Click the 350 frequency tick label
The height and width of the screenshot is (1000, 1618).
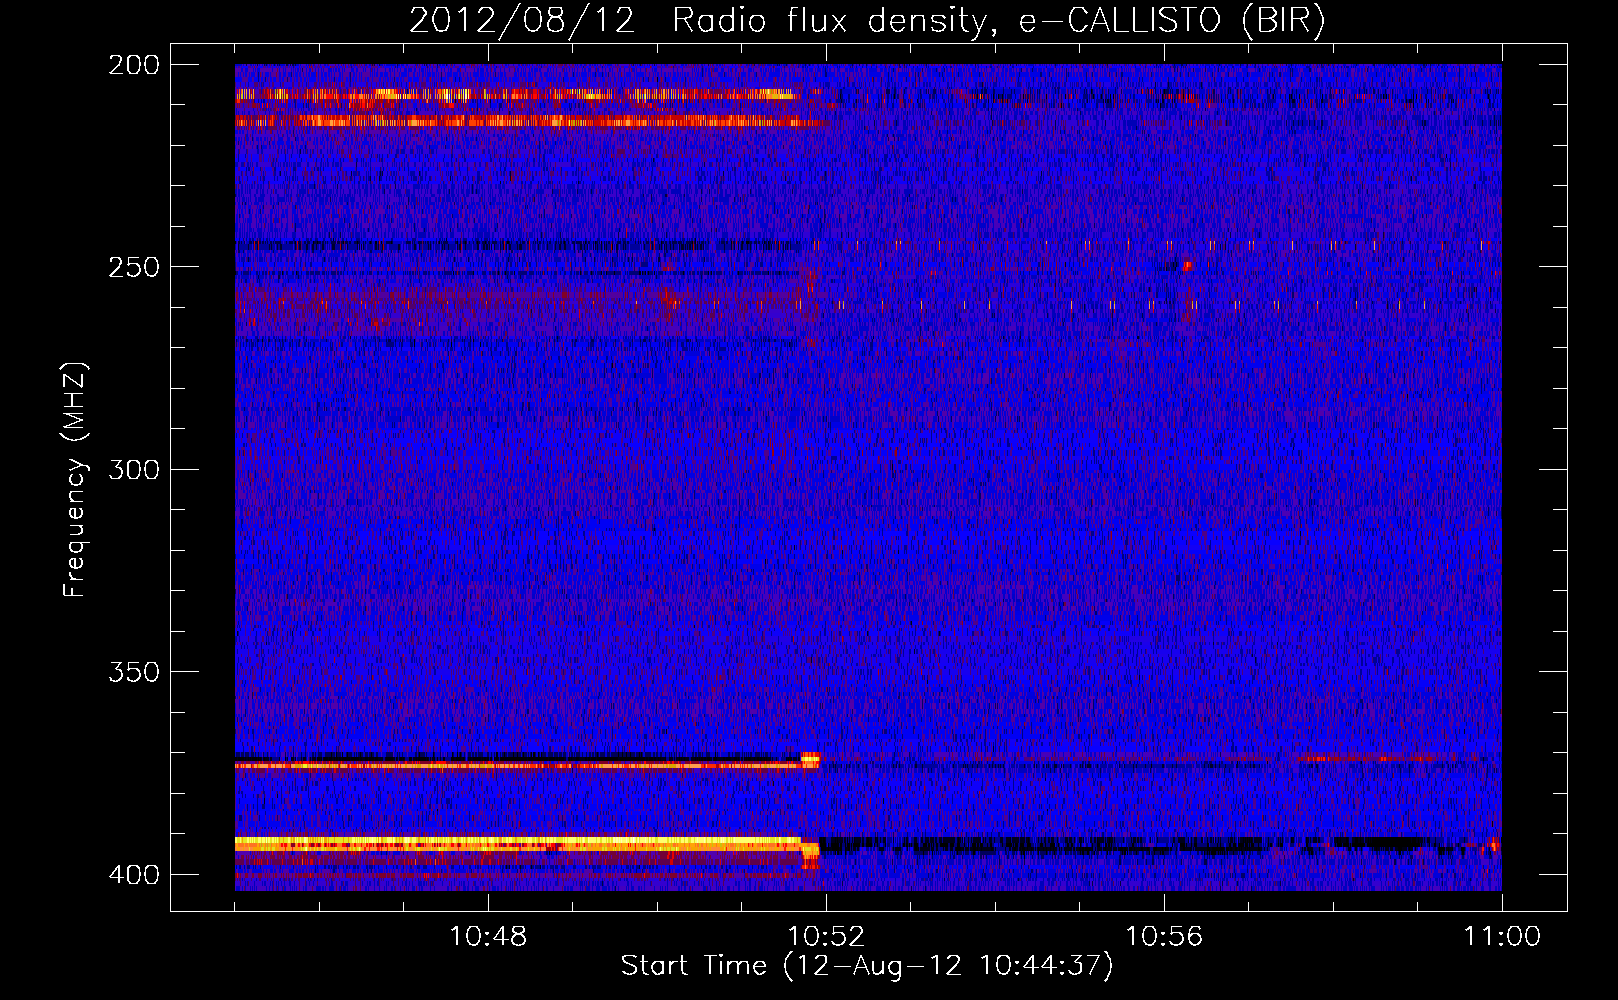tap(134, 672)
